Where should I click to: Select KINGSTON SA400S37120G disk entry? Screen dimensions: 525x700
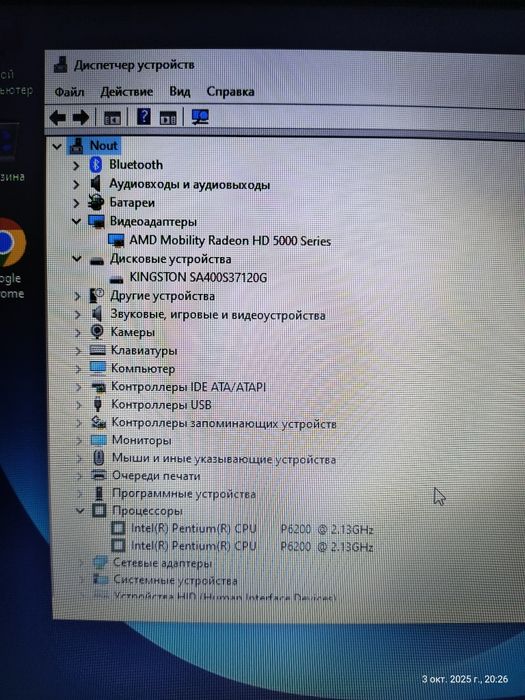coord(198,278)
